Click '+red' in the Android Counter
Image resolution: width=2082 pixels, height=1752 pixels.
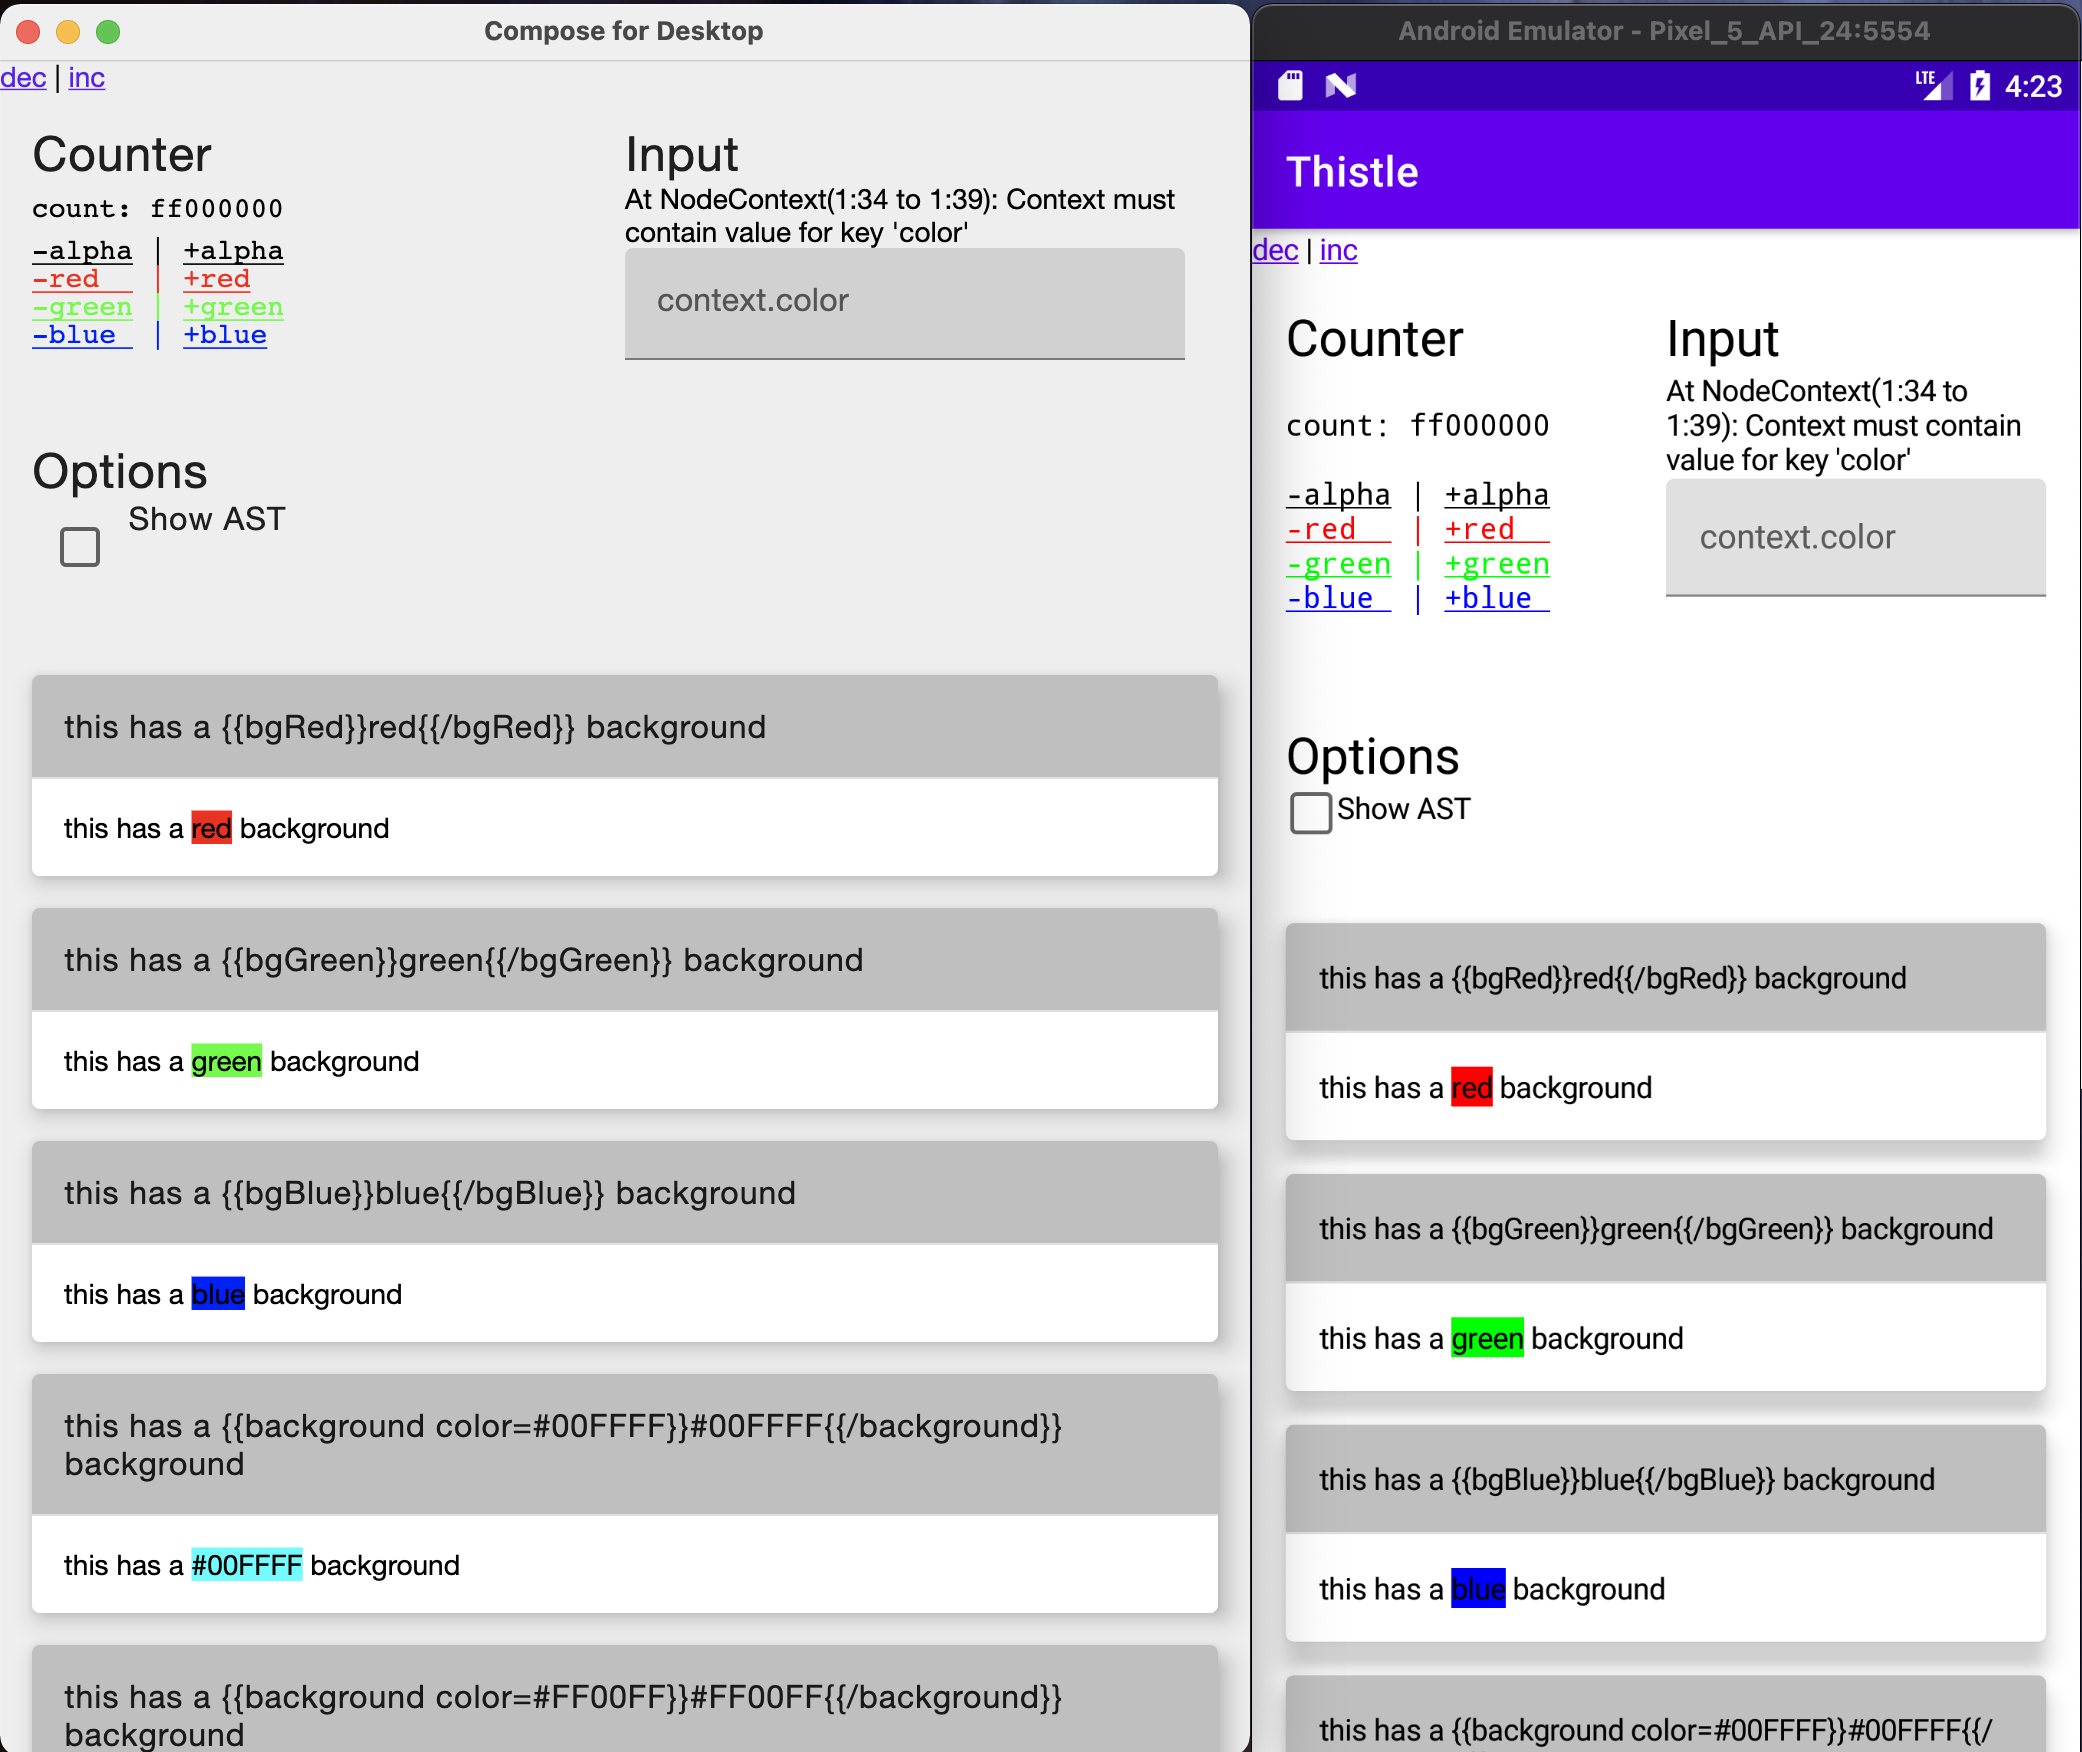[x=1480, y=529]
